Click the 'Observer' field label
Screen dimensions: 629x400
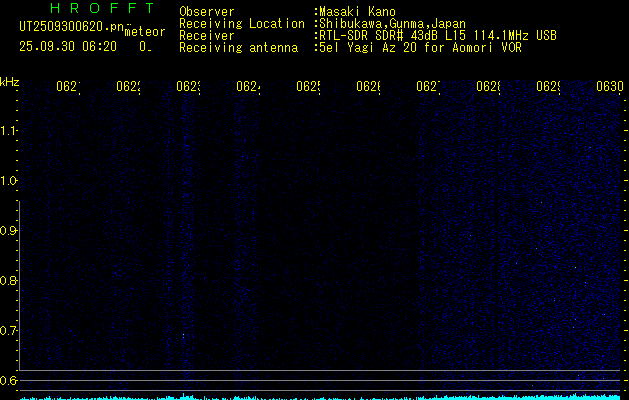tap(207, 12)
